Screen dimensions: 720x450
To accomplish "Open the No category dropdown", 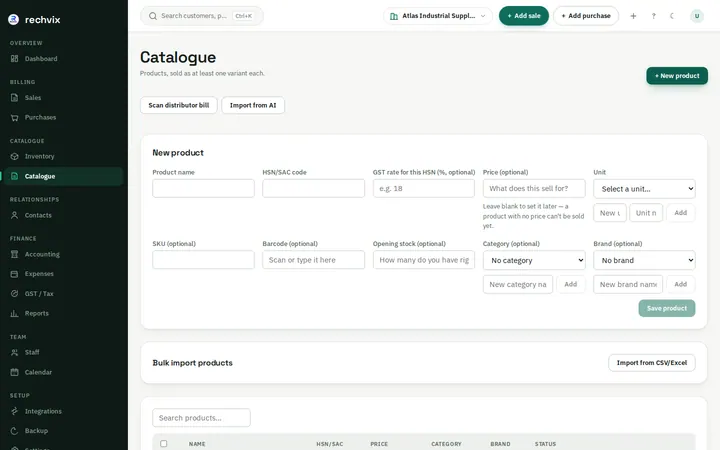I will pos(534,260).
